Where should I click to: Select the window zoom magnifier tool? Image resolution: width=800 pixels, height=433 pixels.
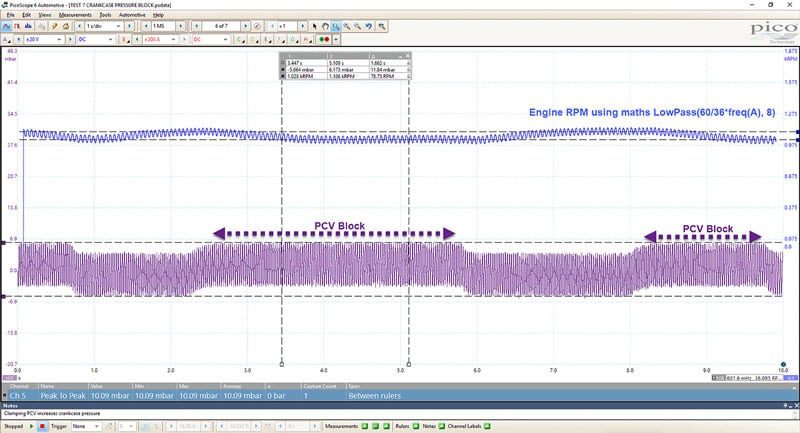(336, 26)
